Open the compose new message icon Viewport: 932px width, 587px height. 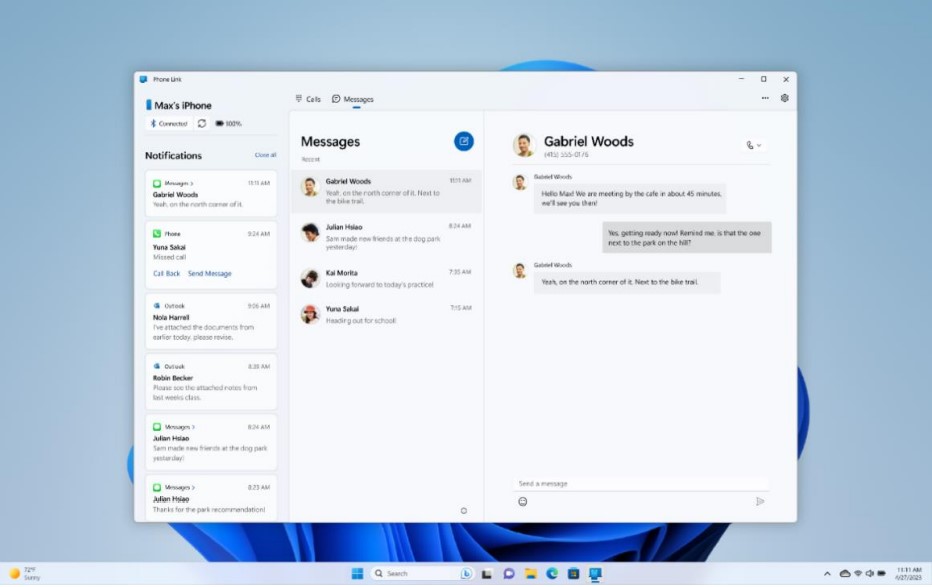click(463, 141)
